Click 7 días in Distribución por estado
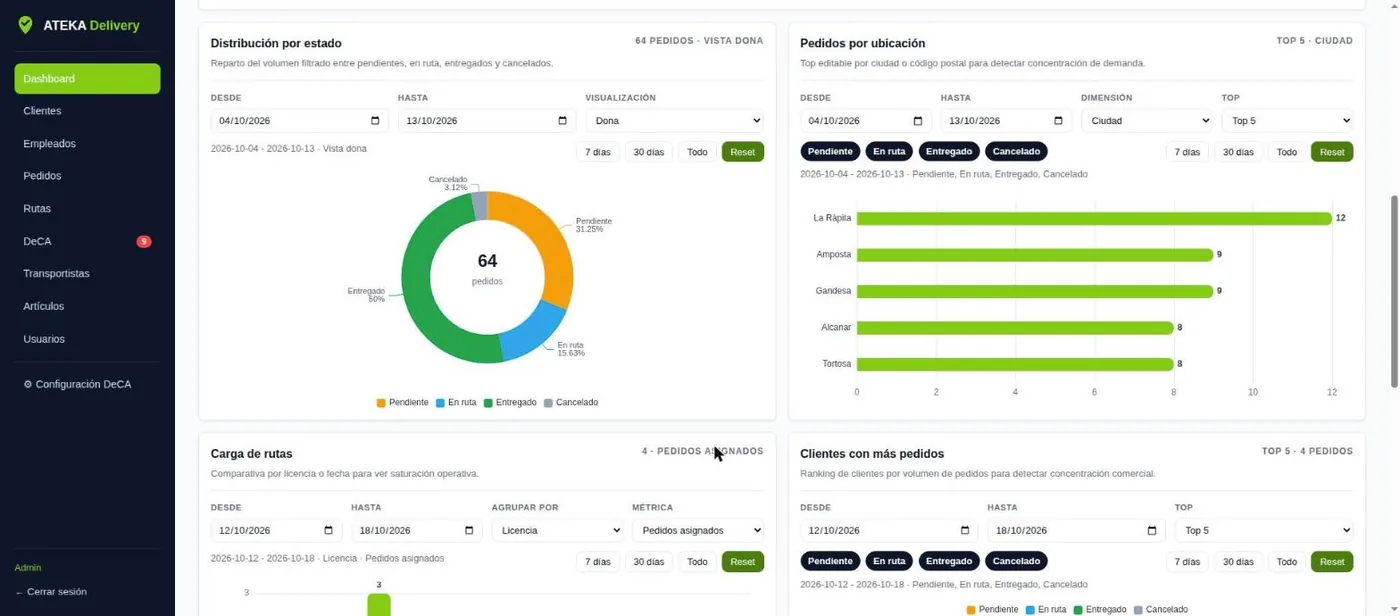Image resolution: width=1400 pixels, height=616 pixels. pyautogui.click(x=597, y=152)
